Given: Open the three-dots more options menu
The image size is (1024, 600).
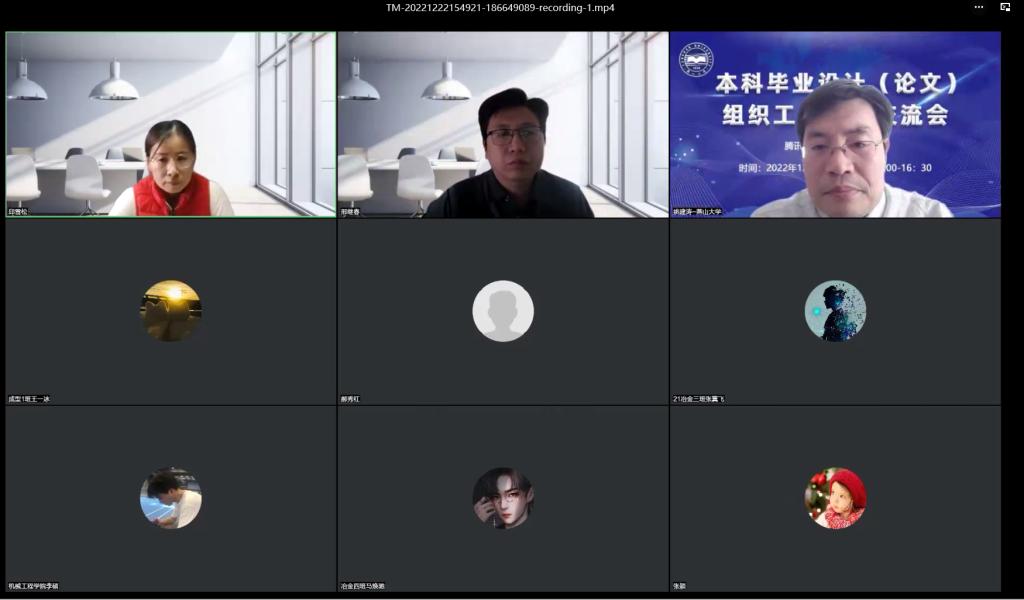Looking at the screenshot, I should (x=979, y=7).
